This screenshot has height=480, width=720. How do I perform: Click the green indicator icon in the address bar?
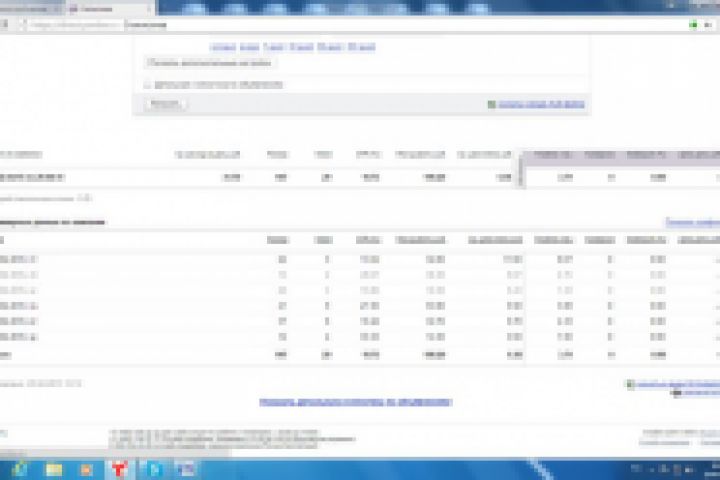point(693,25)
